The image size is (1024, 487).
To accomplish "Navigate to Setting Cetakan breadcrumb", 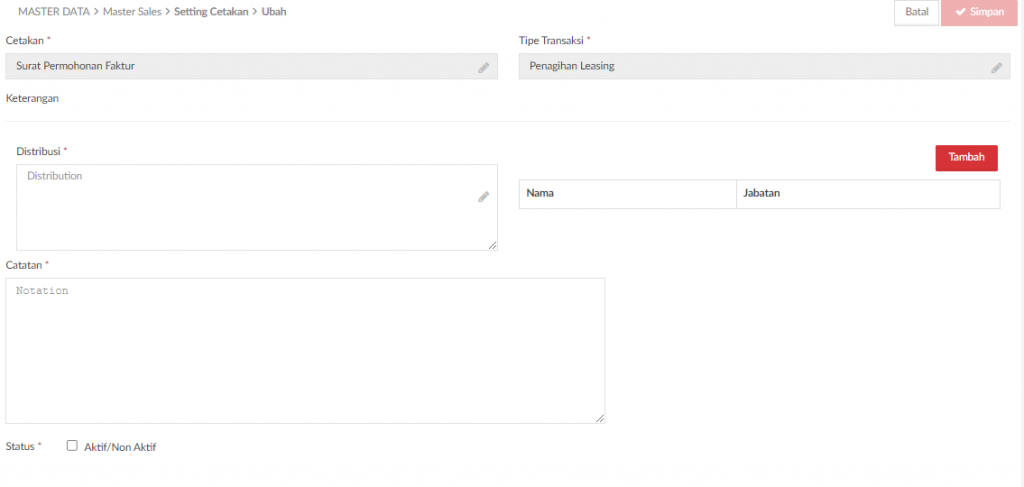I will tap(211, 12).
